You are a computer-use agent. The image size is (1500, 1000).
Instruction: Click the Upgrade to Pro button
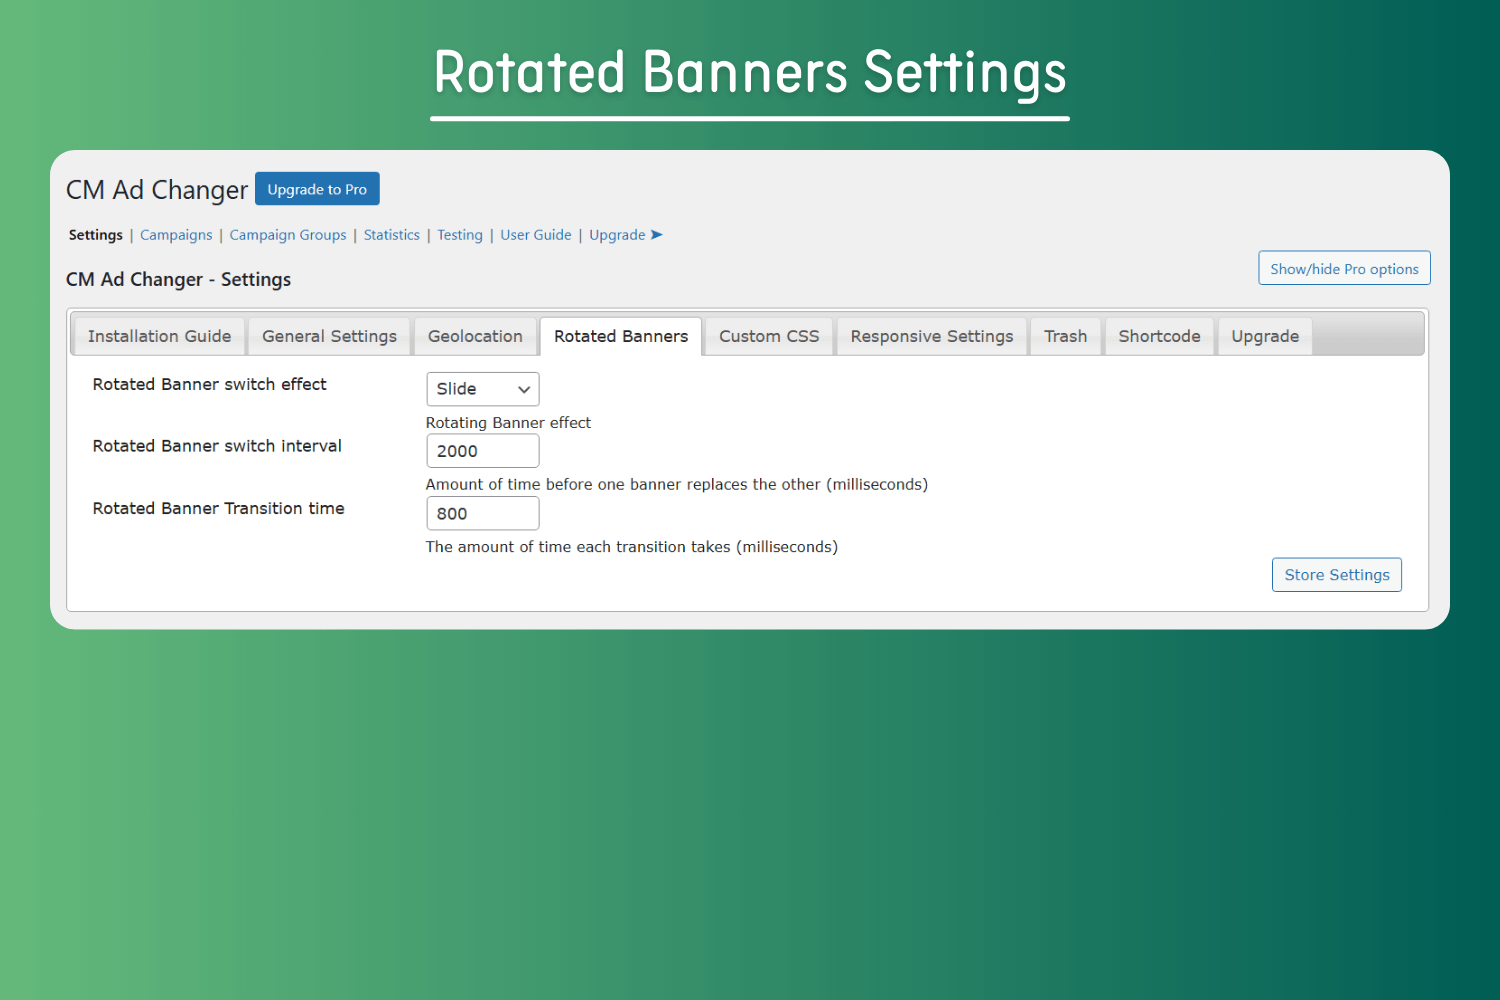317,189
